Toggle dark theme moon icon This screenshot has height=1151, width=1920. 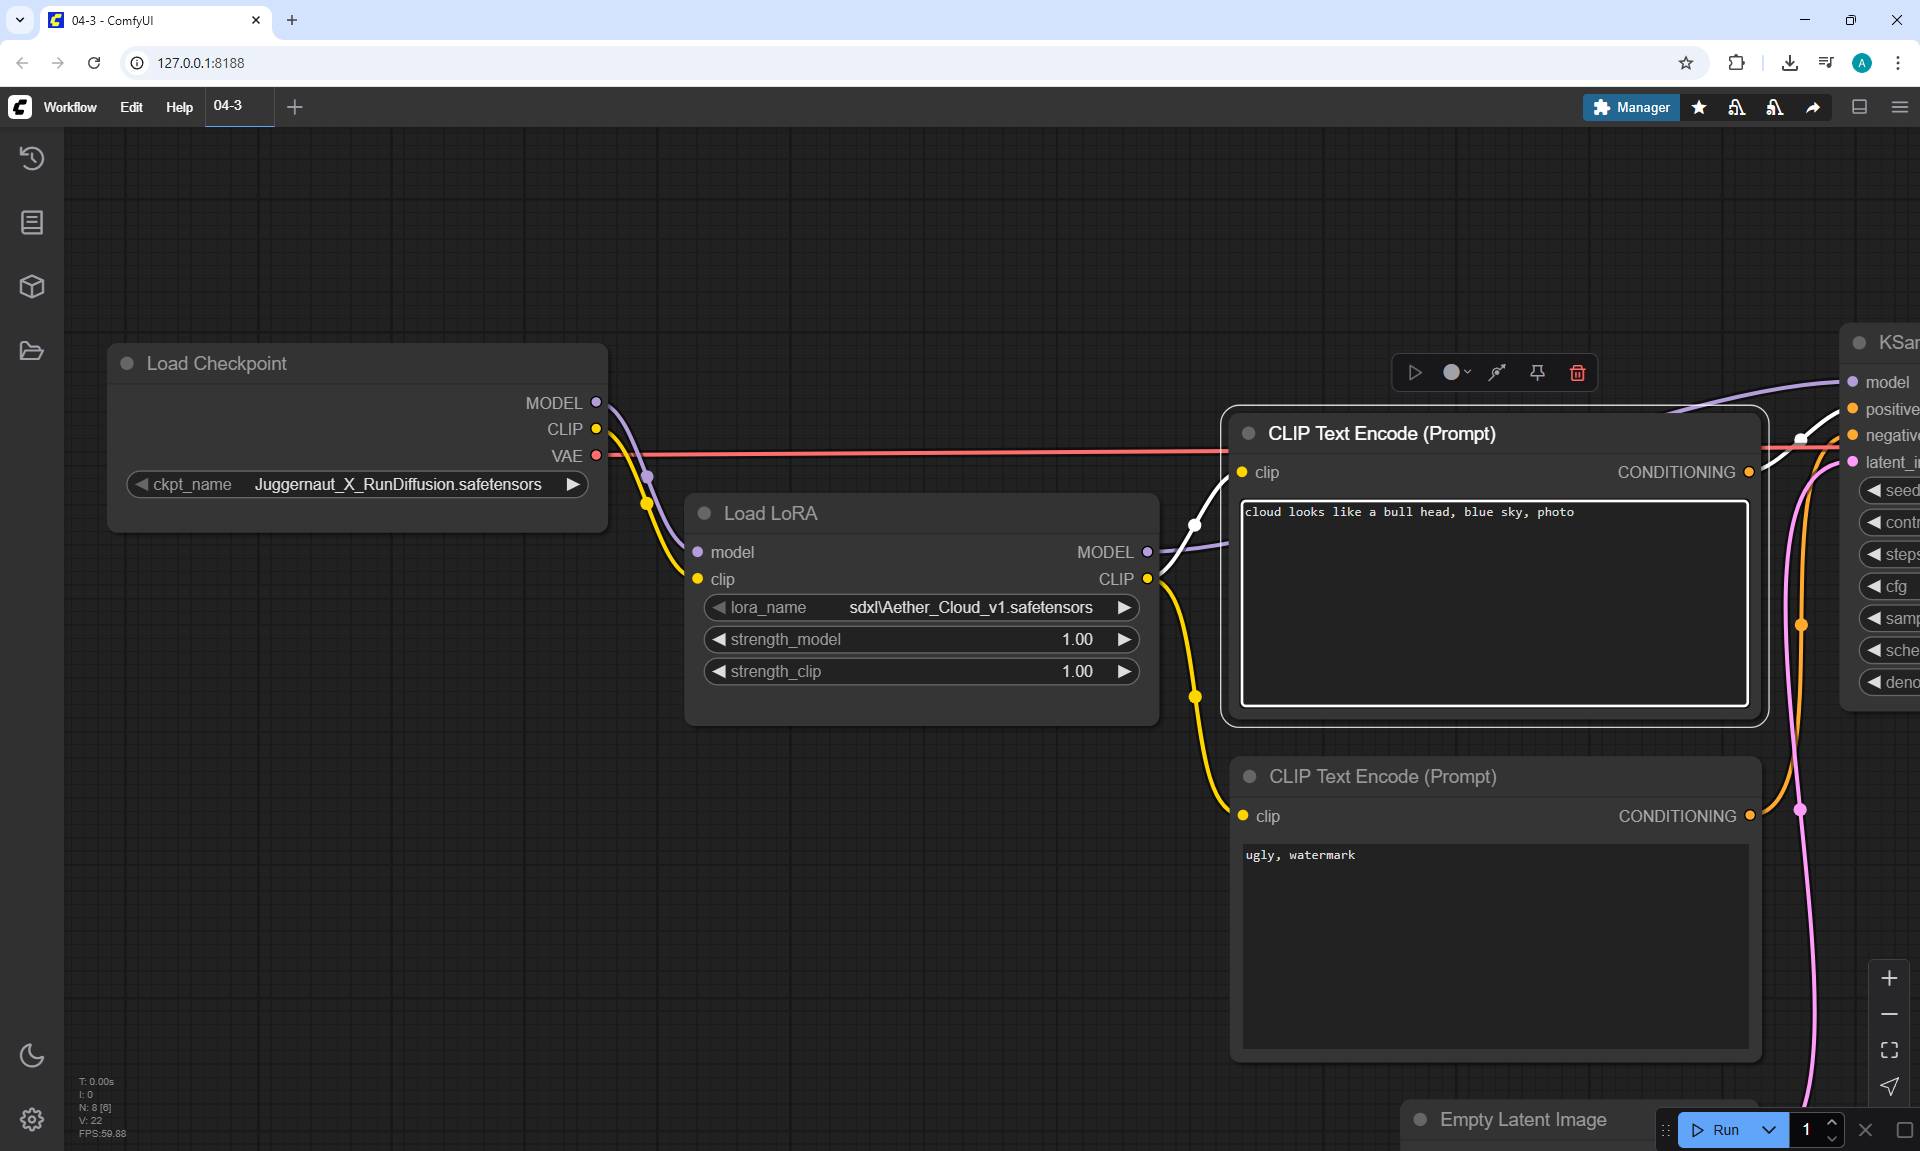pos(32,1055)
